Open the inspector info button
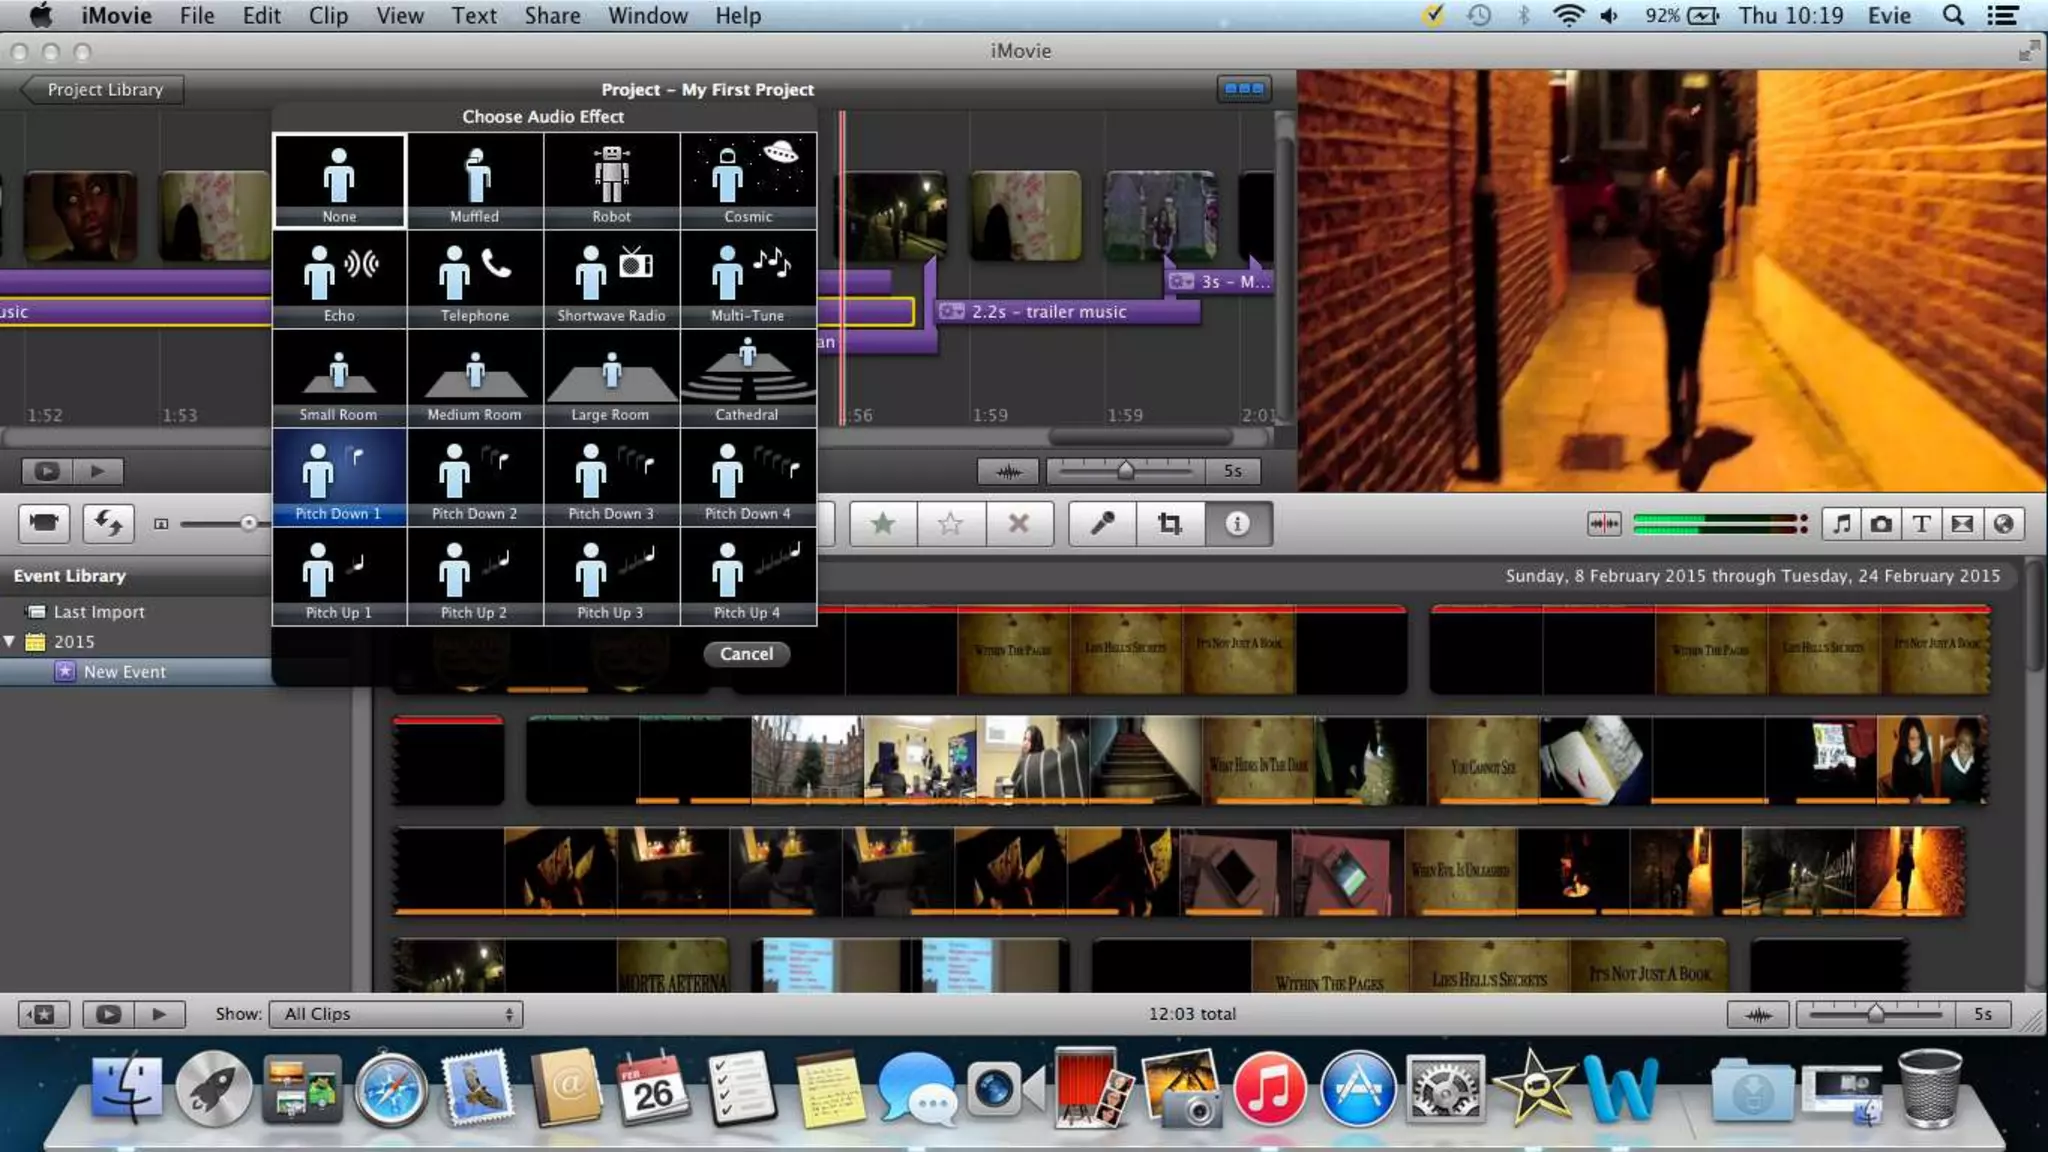The image size is (2048, 1152). [x=1238, y=524]
